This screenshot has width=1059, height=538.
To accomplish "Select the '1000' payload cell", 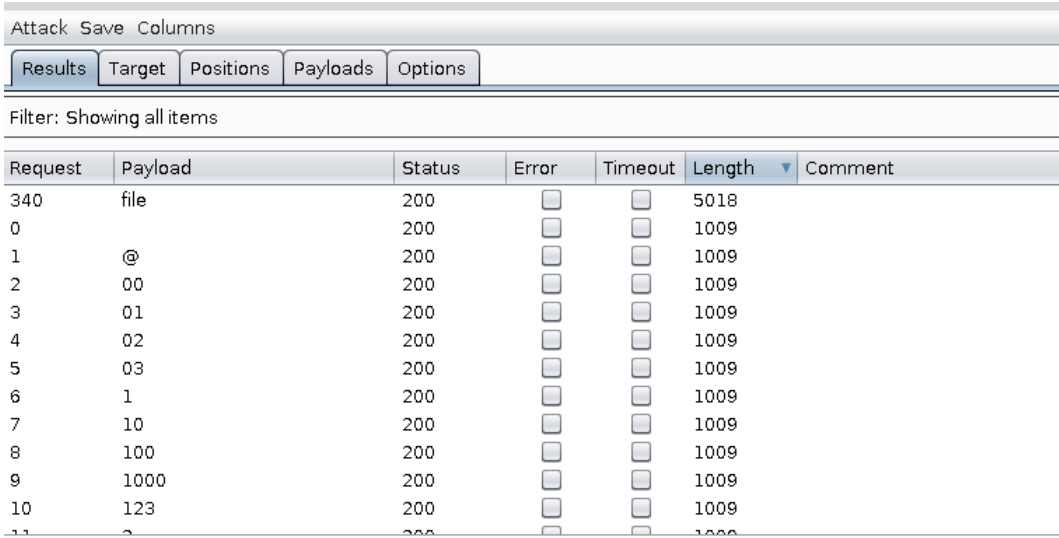I will point(254,480).
